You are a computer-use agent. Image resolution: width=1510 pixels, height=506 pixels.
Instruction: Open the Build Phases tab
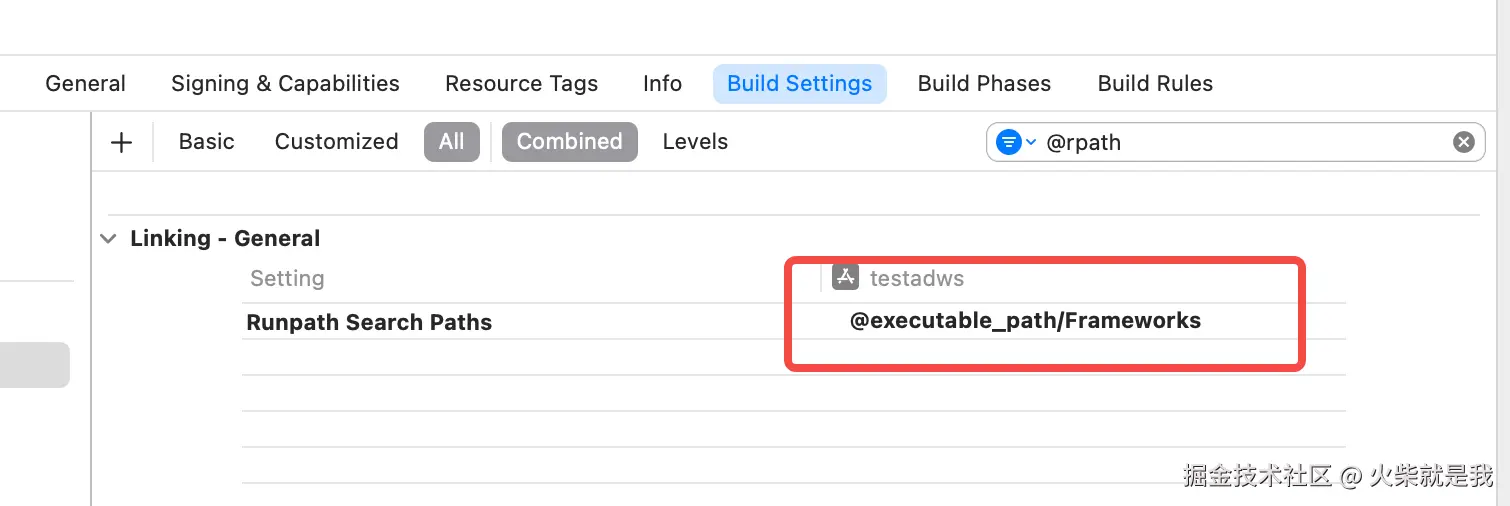pos(984,84)
